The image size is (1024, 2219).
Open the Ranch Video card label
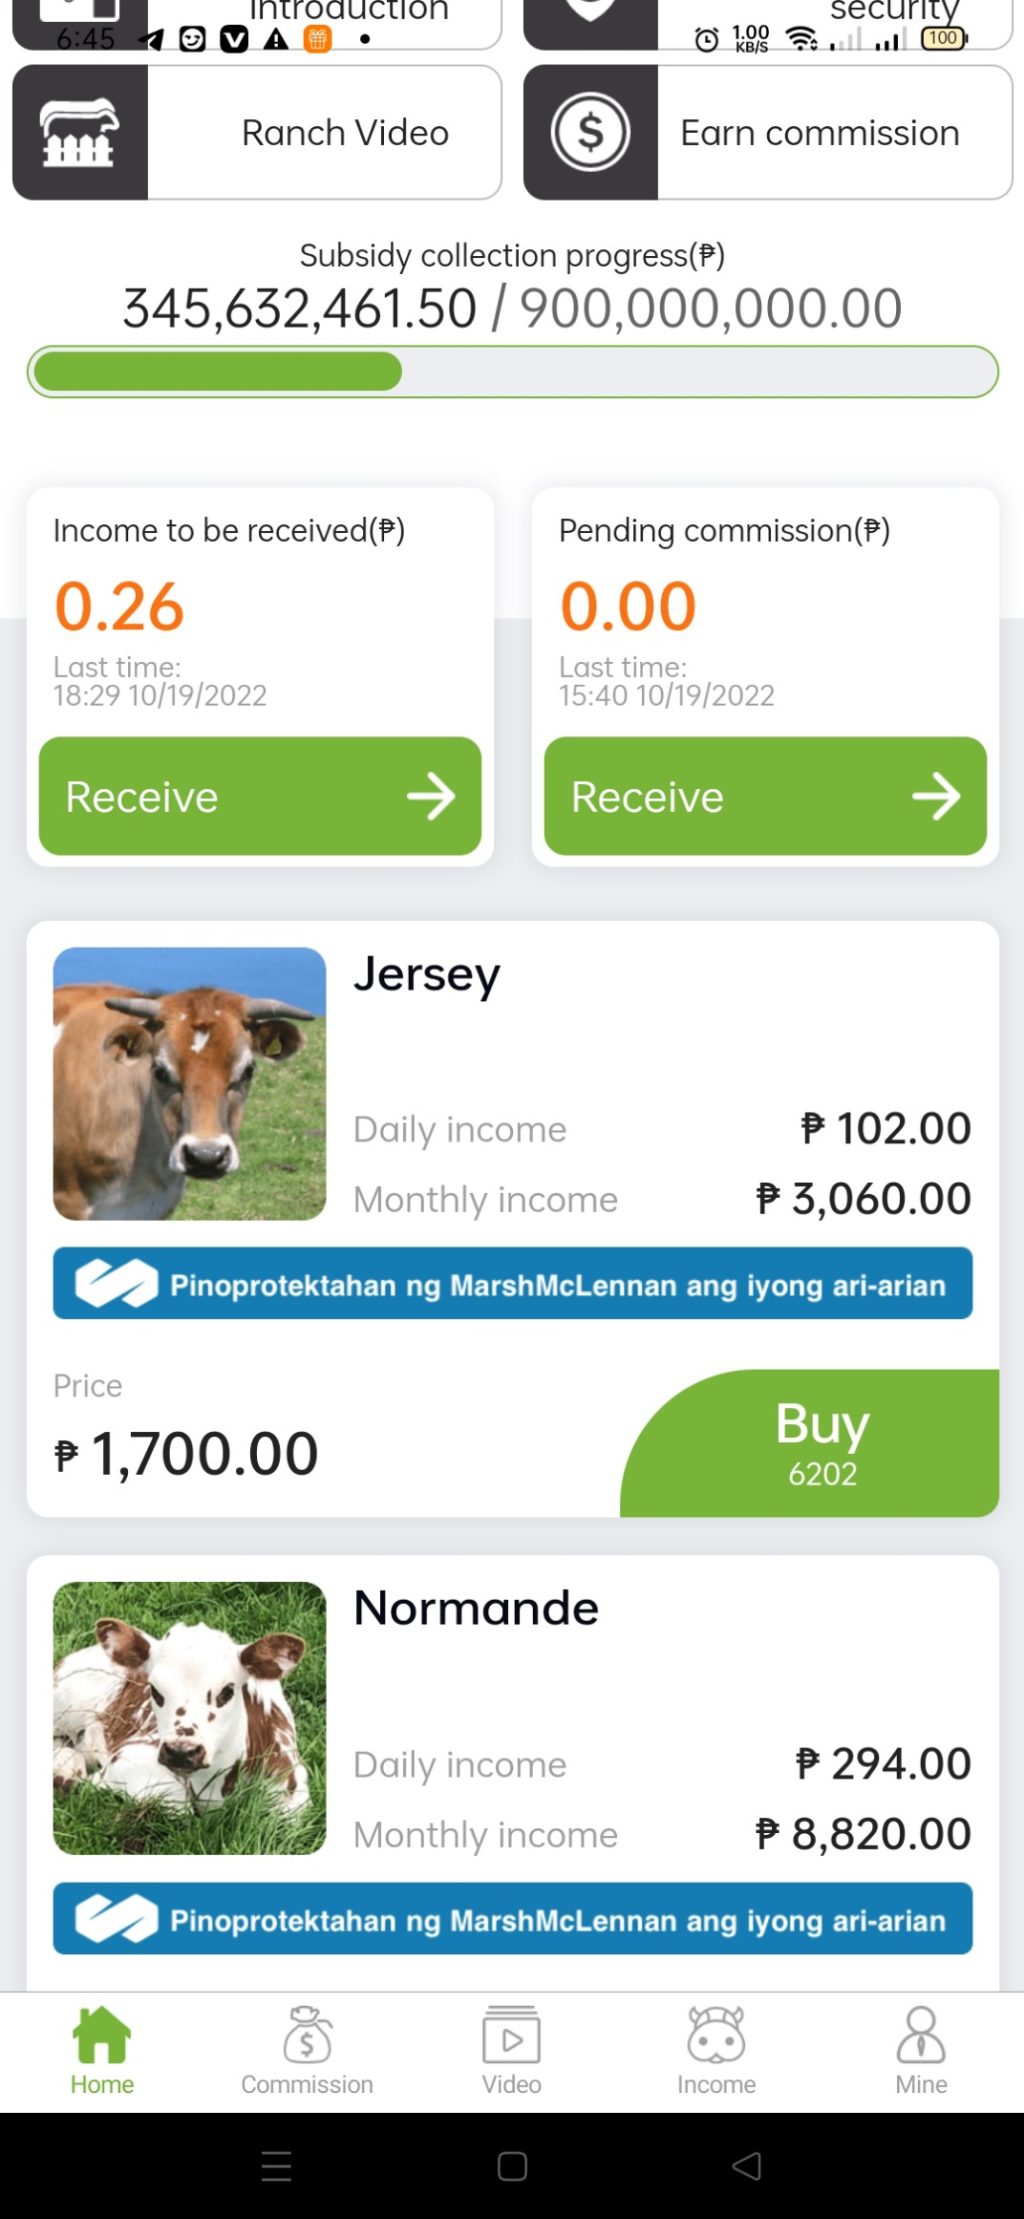pyautogui.click(x=345, y=133)
